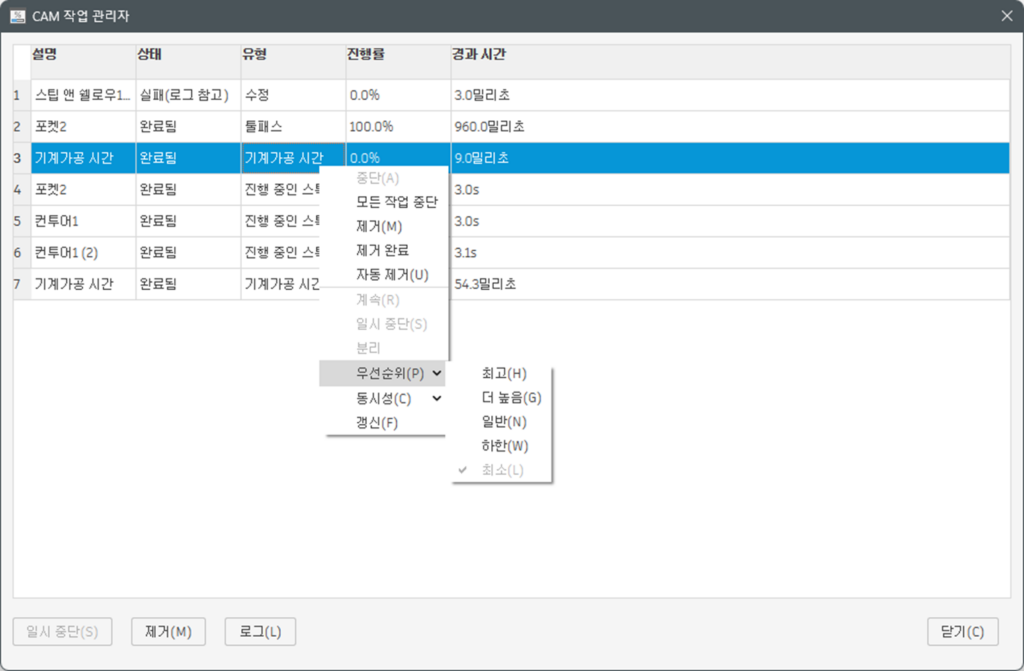This screenshot has width=1024, height=671.
Task: Click the 100.0% progress cell
Action: [x=398, y=126]
